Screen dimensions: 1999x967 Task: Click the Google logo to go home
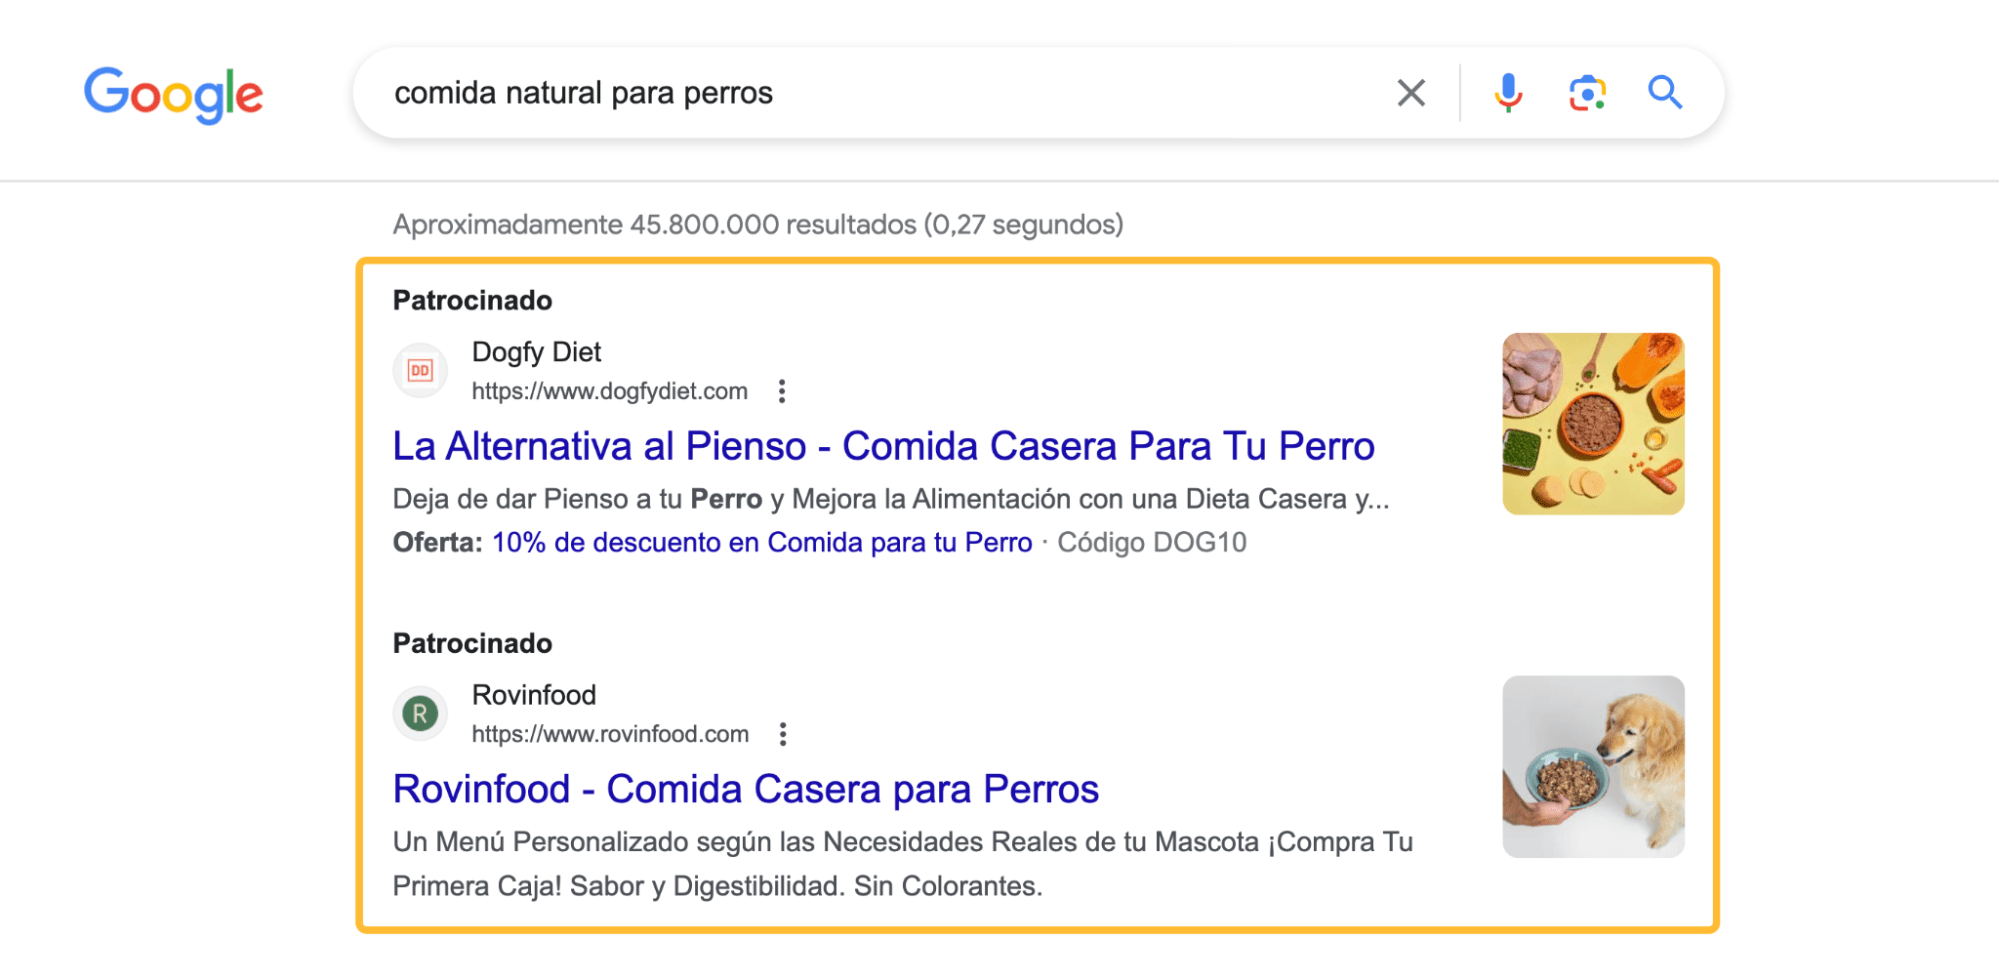click(x=173, y=93)
